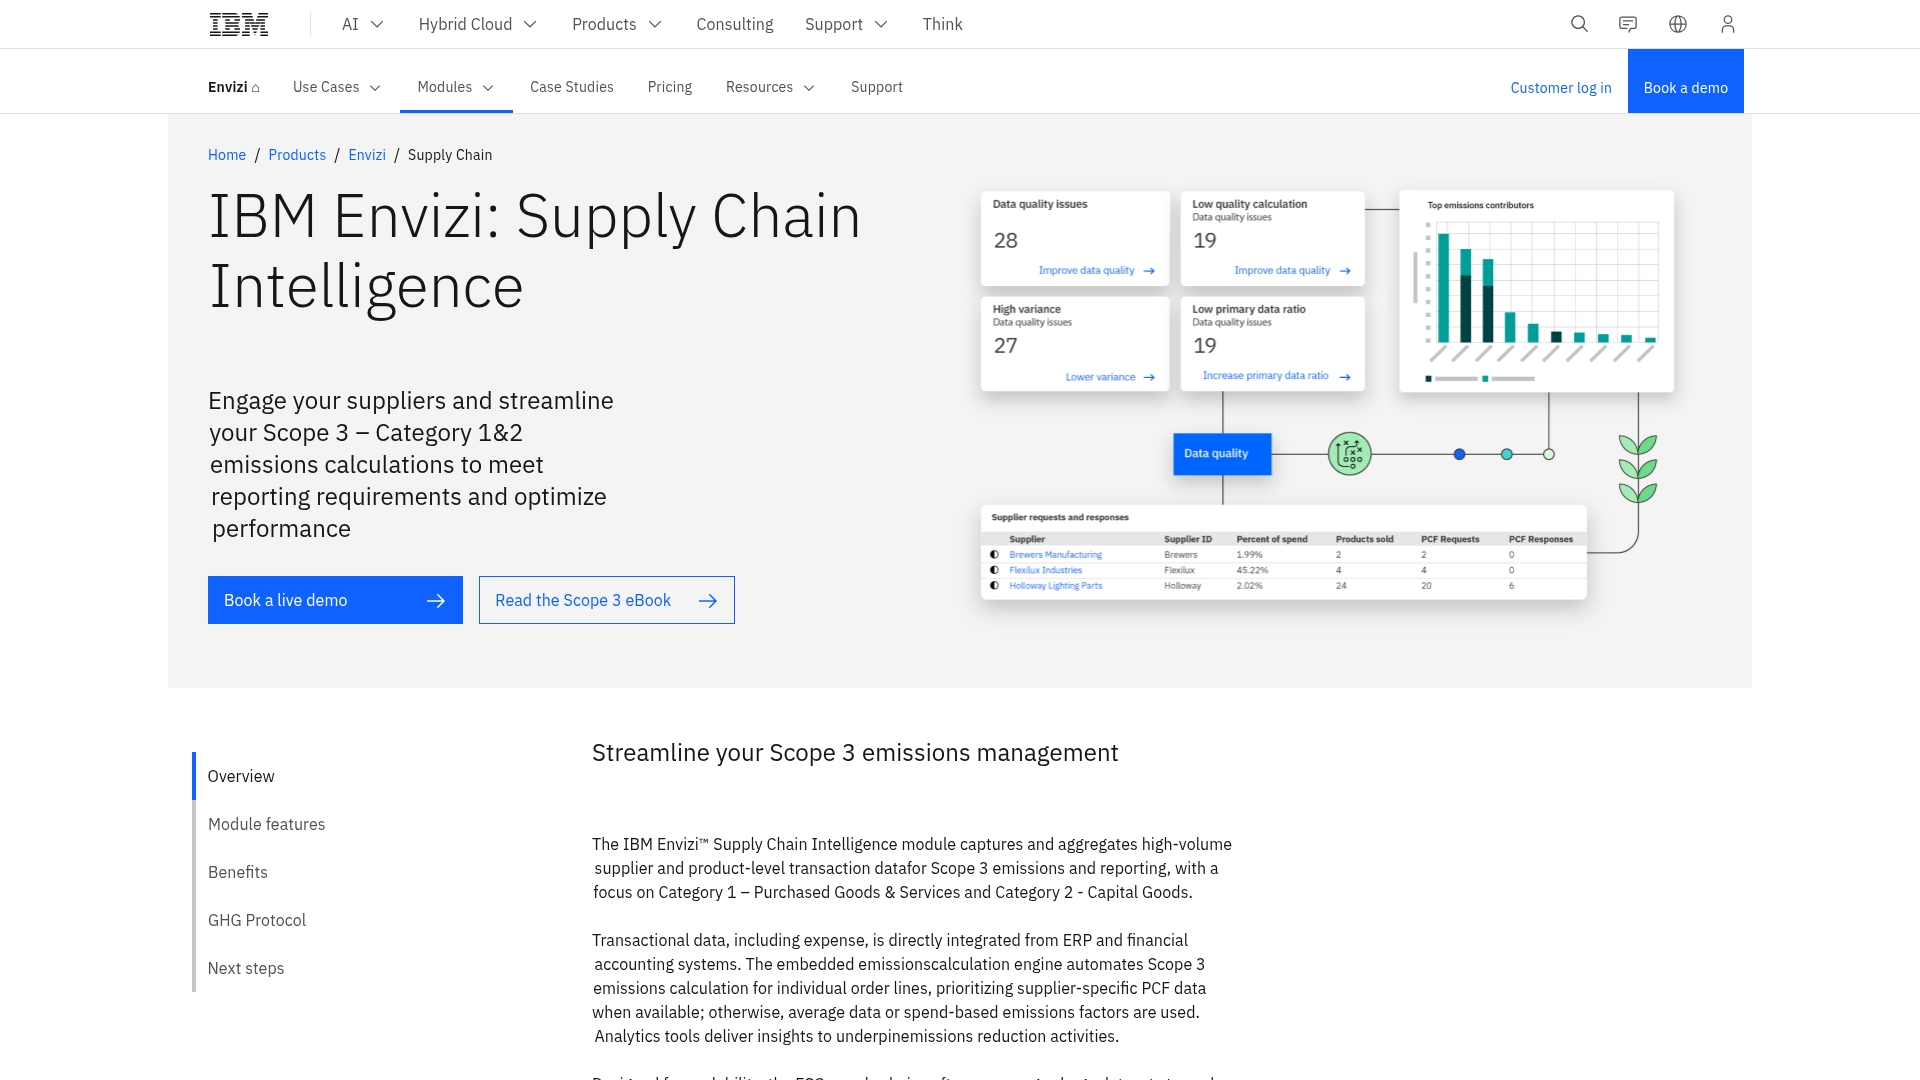This screenshot has height=1080, width=1920.
Task: Open the Use Cases dropdown
Action: coord(336,87)
